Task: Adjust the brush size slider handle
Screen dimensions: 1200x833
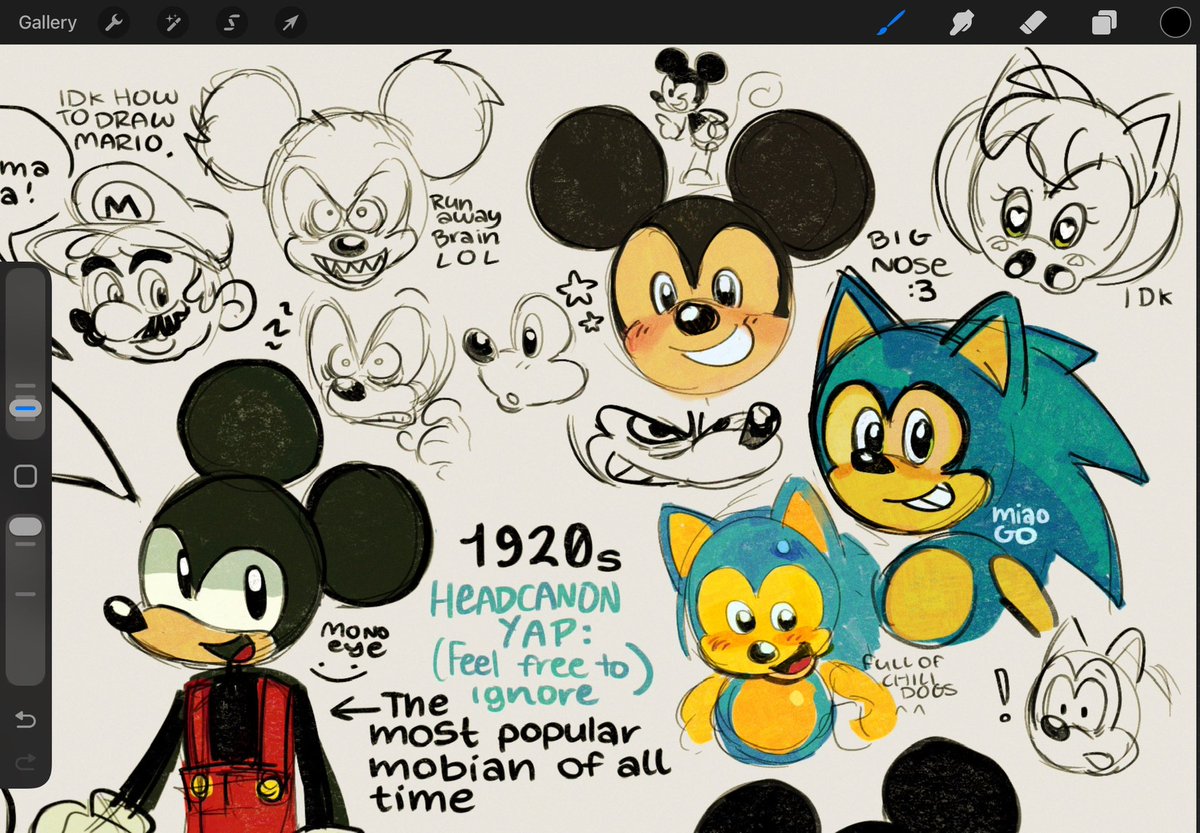Action: tap(26, 408)
